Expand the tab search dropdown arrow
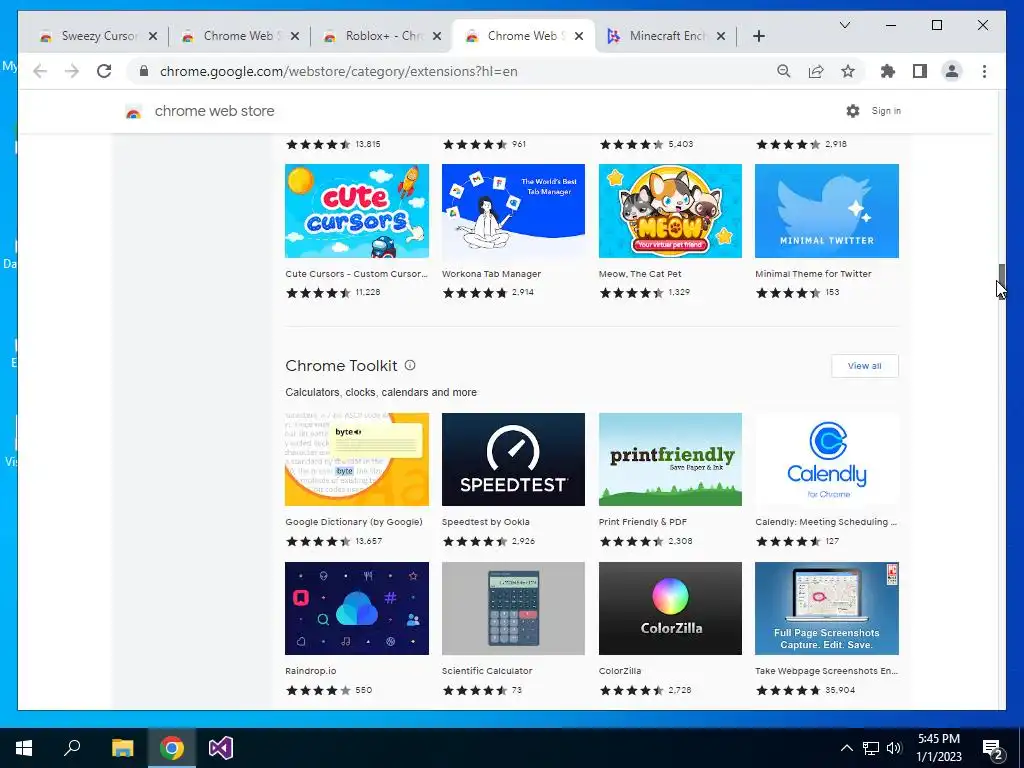 [x=844, y=25]
